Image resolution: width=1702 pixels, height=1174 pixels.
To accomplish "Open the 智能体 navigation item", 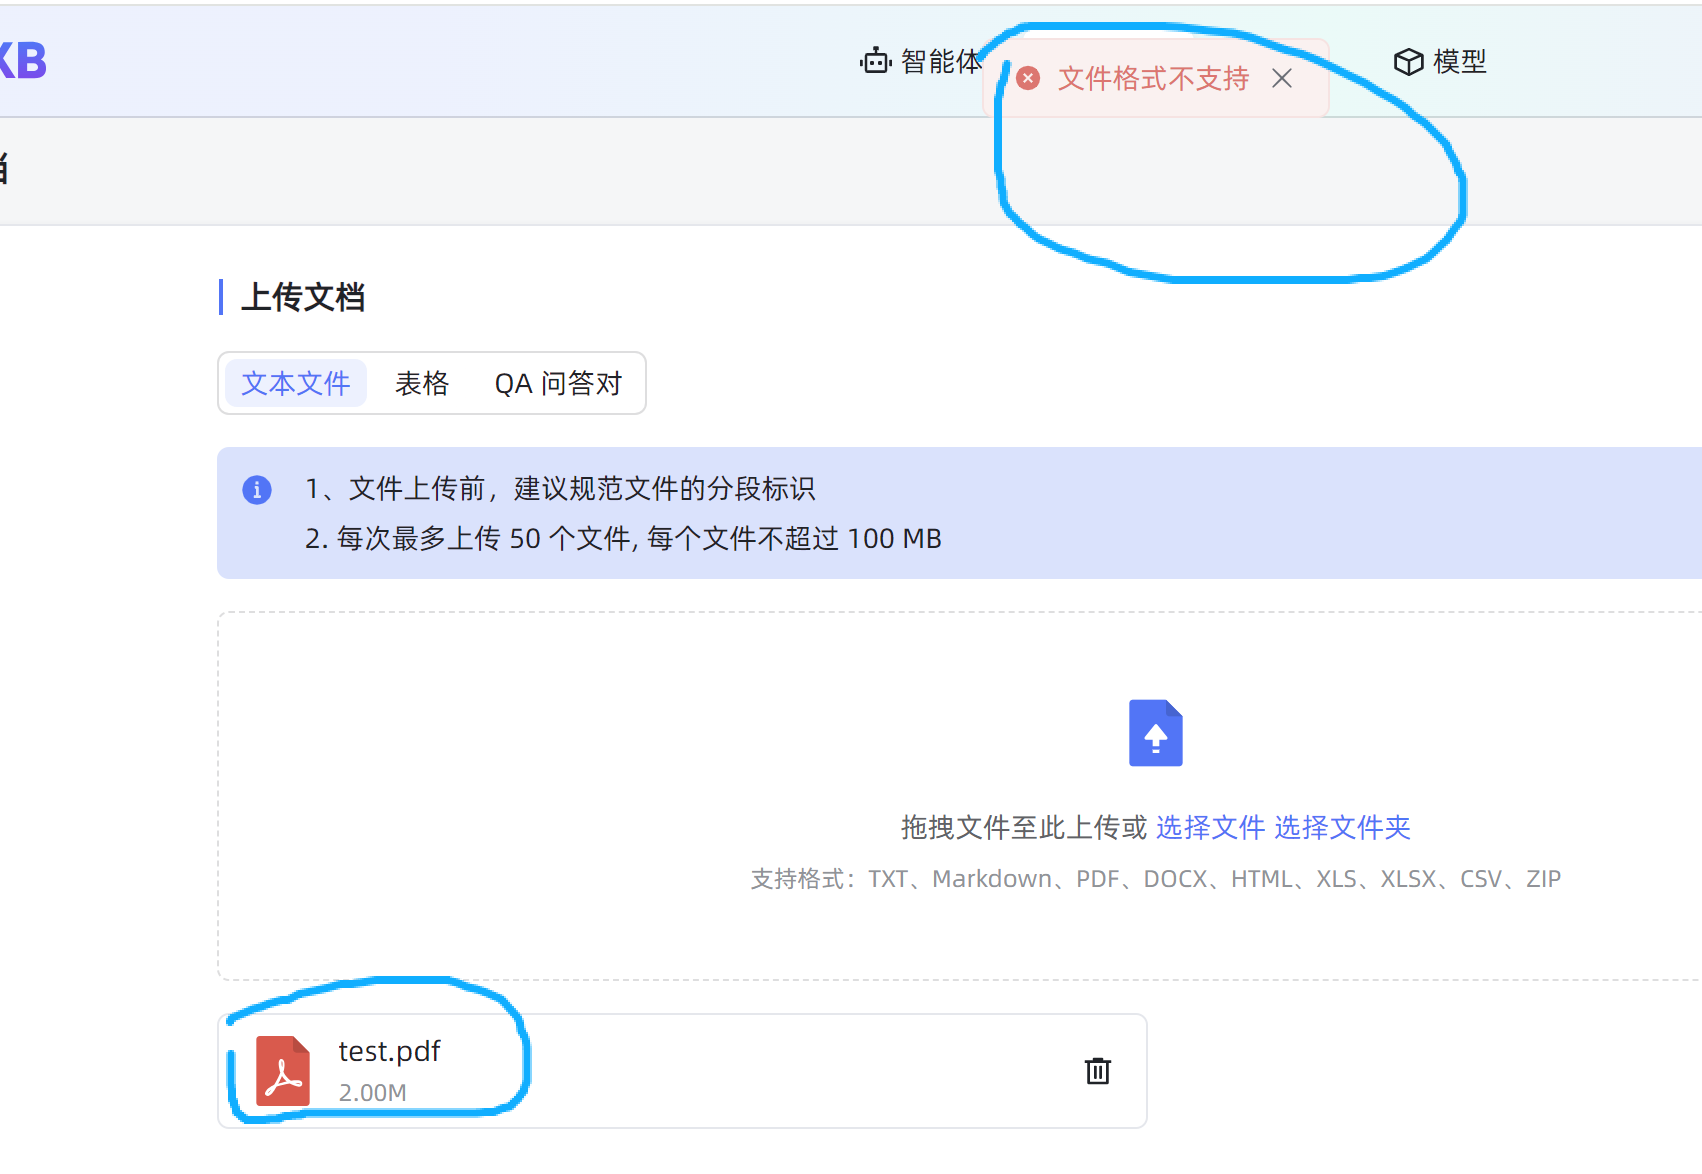I will point(938,62).
